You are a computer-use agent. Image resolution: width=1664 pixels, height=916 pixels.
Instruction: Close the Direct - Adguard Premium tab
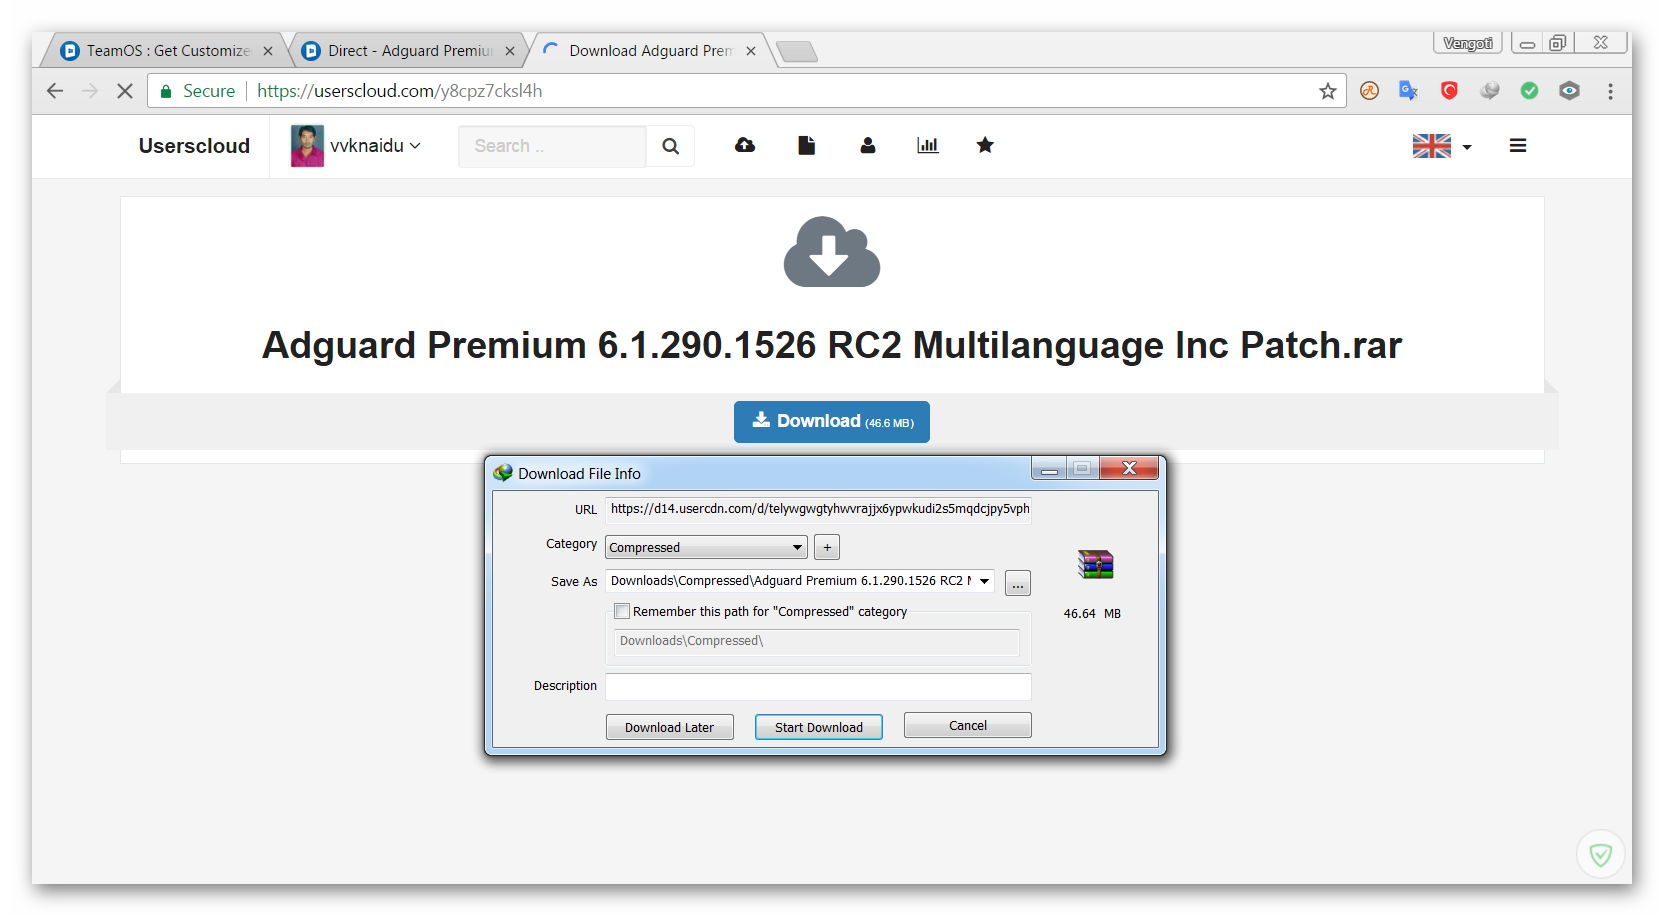[510, 51]
